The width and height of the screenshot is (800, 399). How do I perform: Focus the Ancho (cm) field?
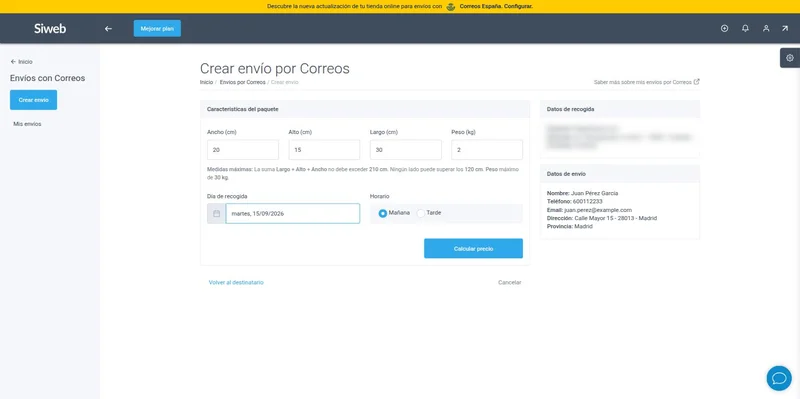[x=243, y=150]
